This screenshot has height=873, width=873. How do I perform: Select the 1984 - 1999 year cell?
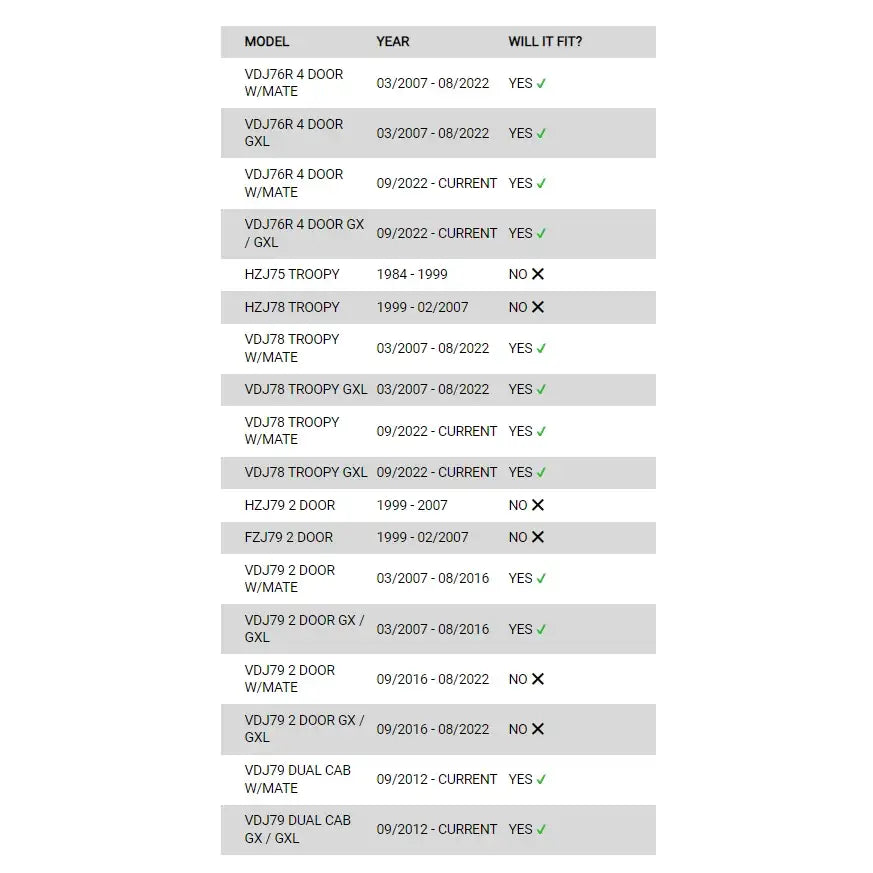(412, 274)
